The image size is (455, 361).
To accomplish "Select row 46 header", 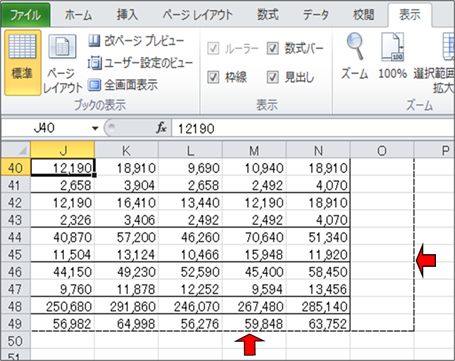I will [x=16, y=271].
